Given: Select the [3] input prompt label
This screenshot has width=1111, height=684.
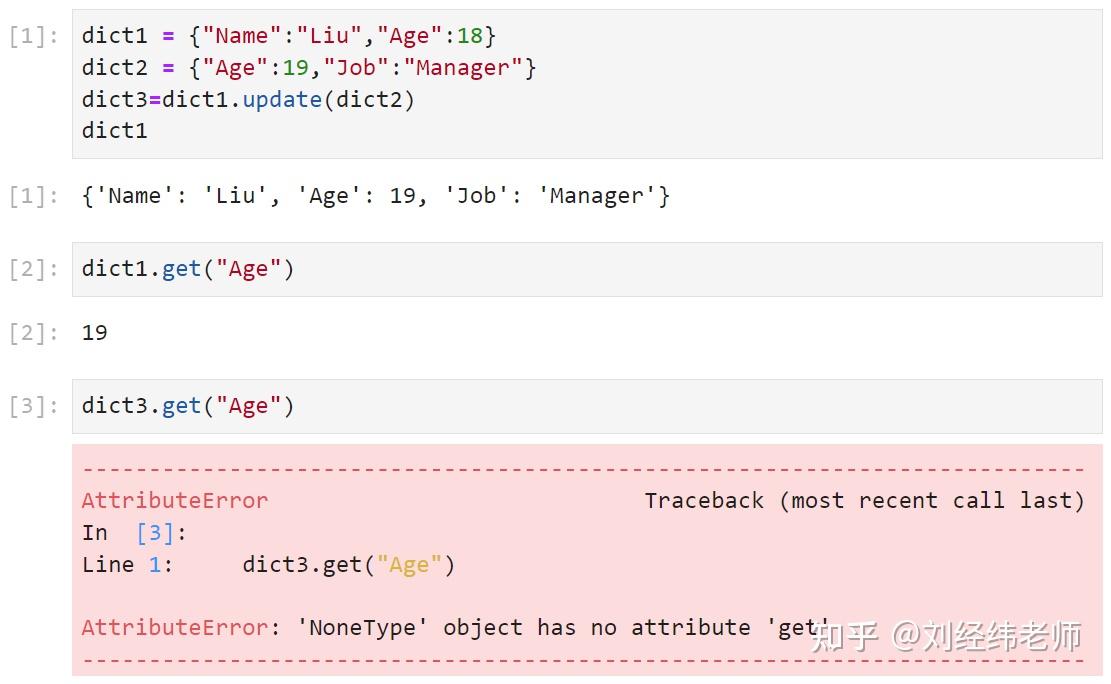Looking at the screenshot, I should tap(33, 406).
